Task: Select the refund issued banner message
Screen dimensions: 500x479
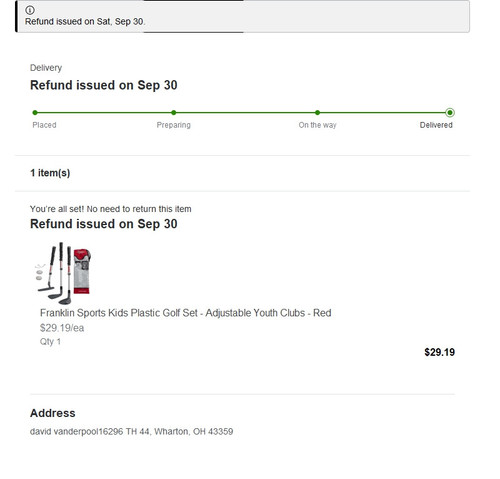Action: click(85, 22)
